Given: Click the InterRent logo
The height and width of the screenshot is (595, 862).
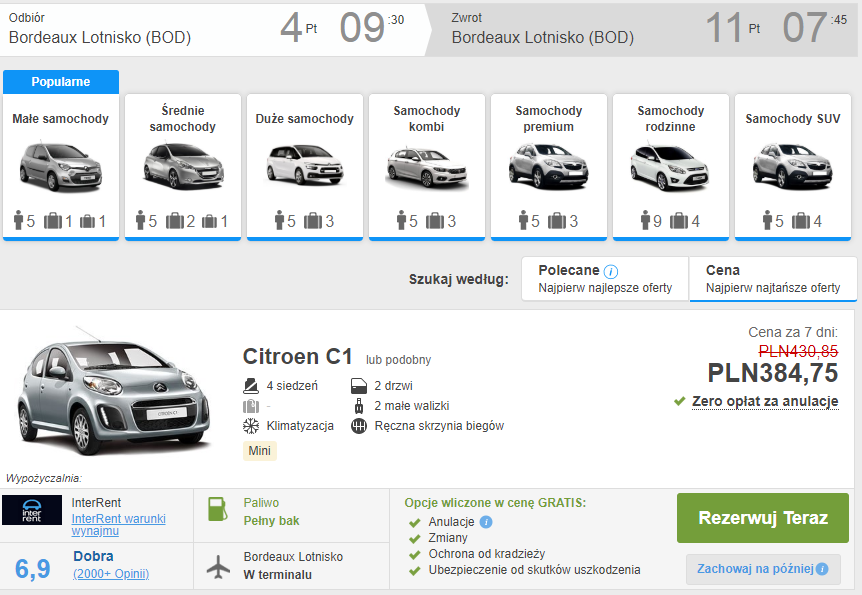Looking at the screenshot, I should [32, 510].
